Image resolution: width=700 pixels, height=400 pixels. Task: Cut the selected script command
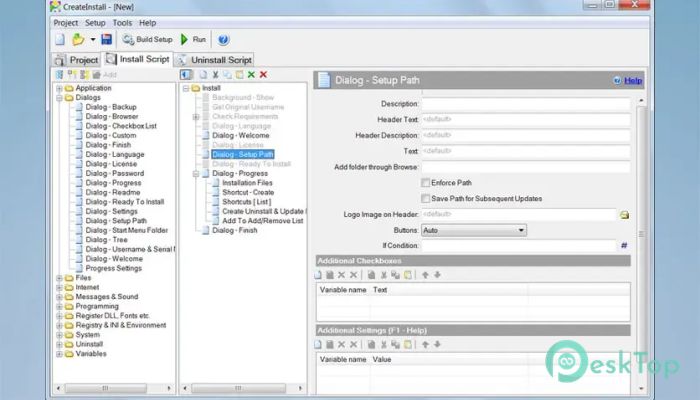215,75
